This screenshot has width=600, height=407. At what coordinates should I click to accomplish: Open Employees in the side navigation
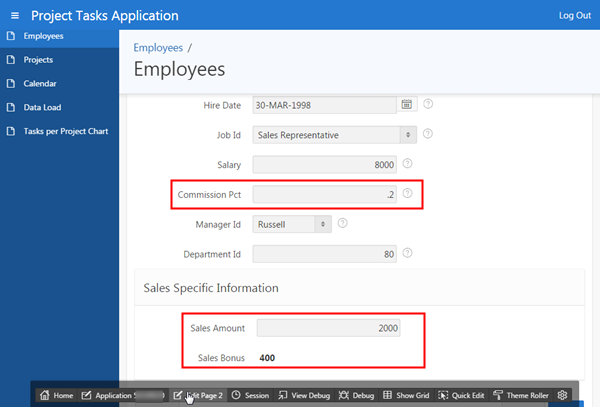click(43, 36)
